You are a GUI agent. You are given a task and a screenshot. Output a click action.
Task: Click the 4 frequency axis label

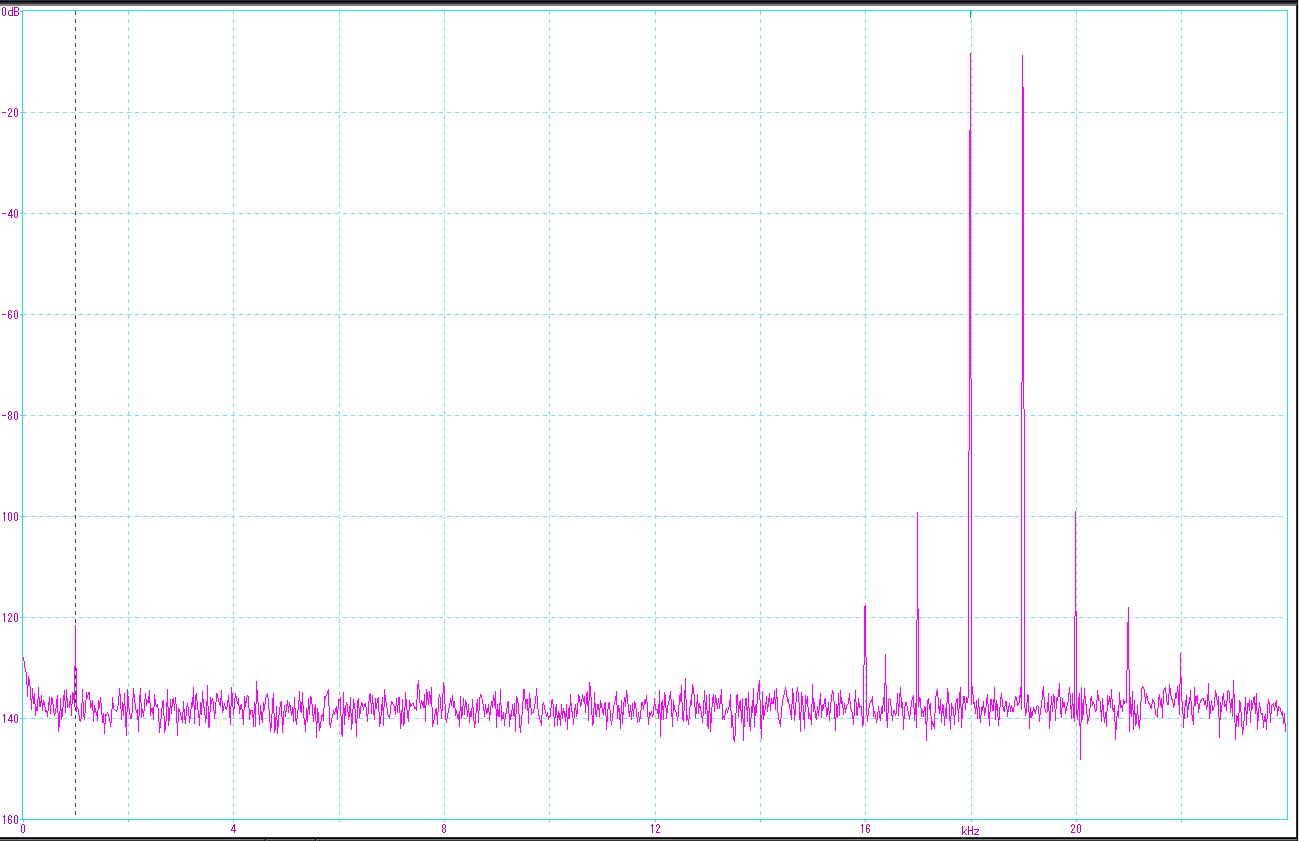coord(233,829)
